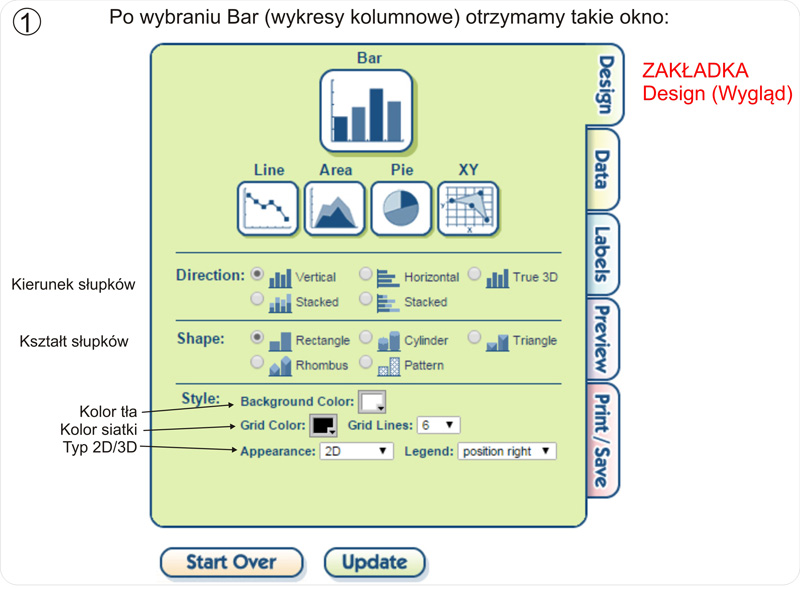This screenshot has width=800, height=589.
Task: Click the Update button
Action: 374,562
